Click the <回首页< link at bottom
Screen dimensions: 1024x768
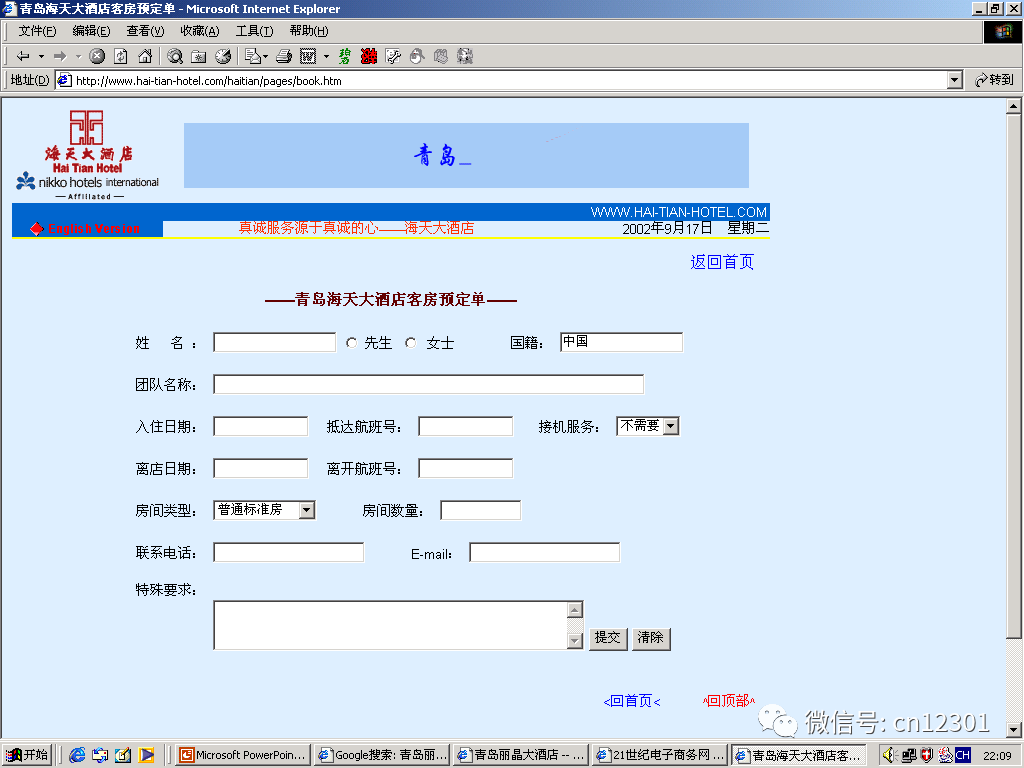coord(632,701)
